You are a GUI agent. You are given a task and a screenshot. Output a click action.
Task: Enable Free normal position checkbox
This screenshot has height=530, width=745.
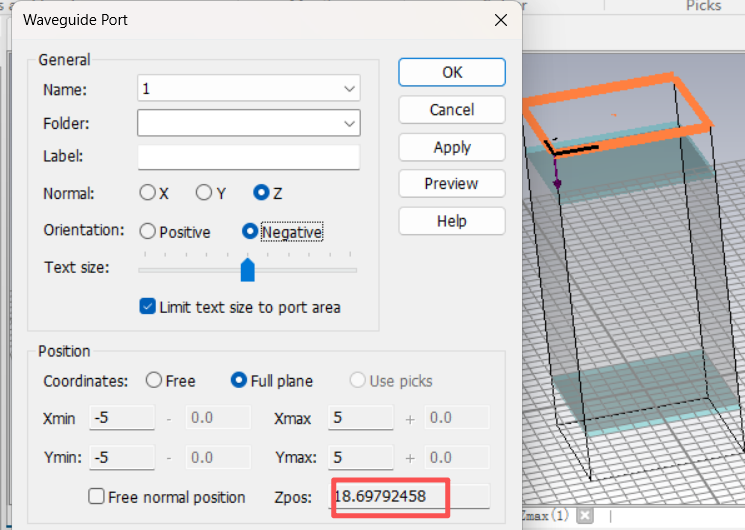pyautogui.click(x=96, y=496)
